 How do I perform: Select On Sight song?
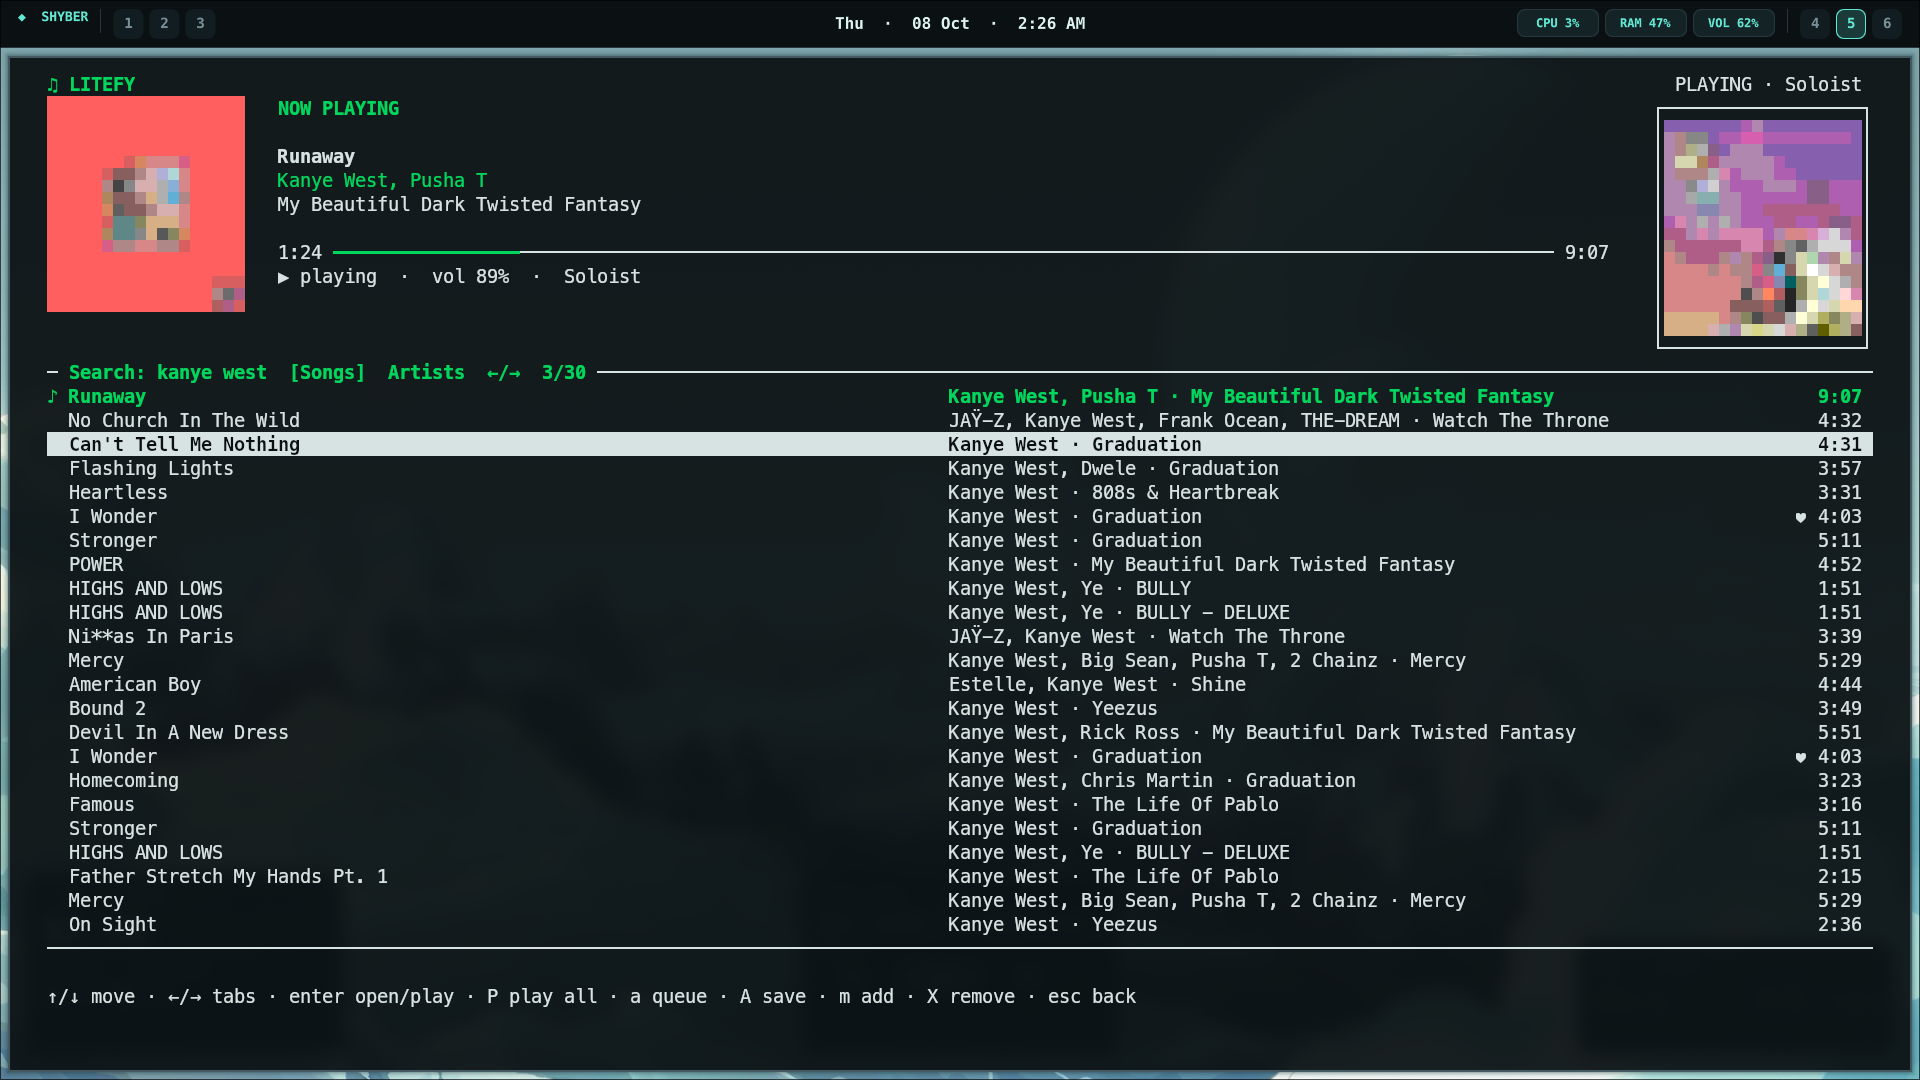113,925
